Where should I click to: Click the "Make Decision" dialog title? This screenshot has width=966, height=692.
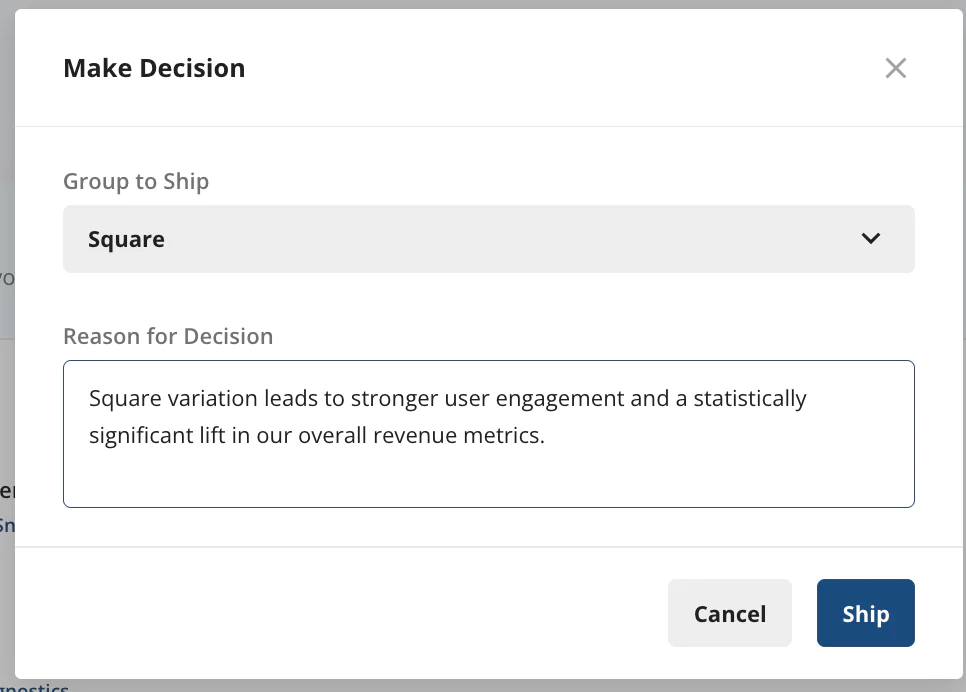tap(154, 68)
